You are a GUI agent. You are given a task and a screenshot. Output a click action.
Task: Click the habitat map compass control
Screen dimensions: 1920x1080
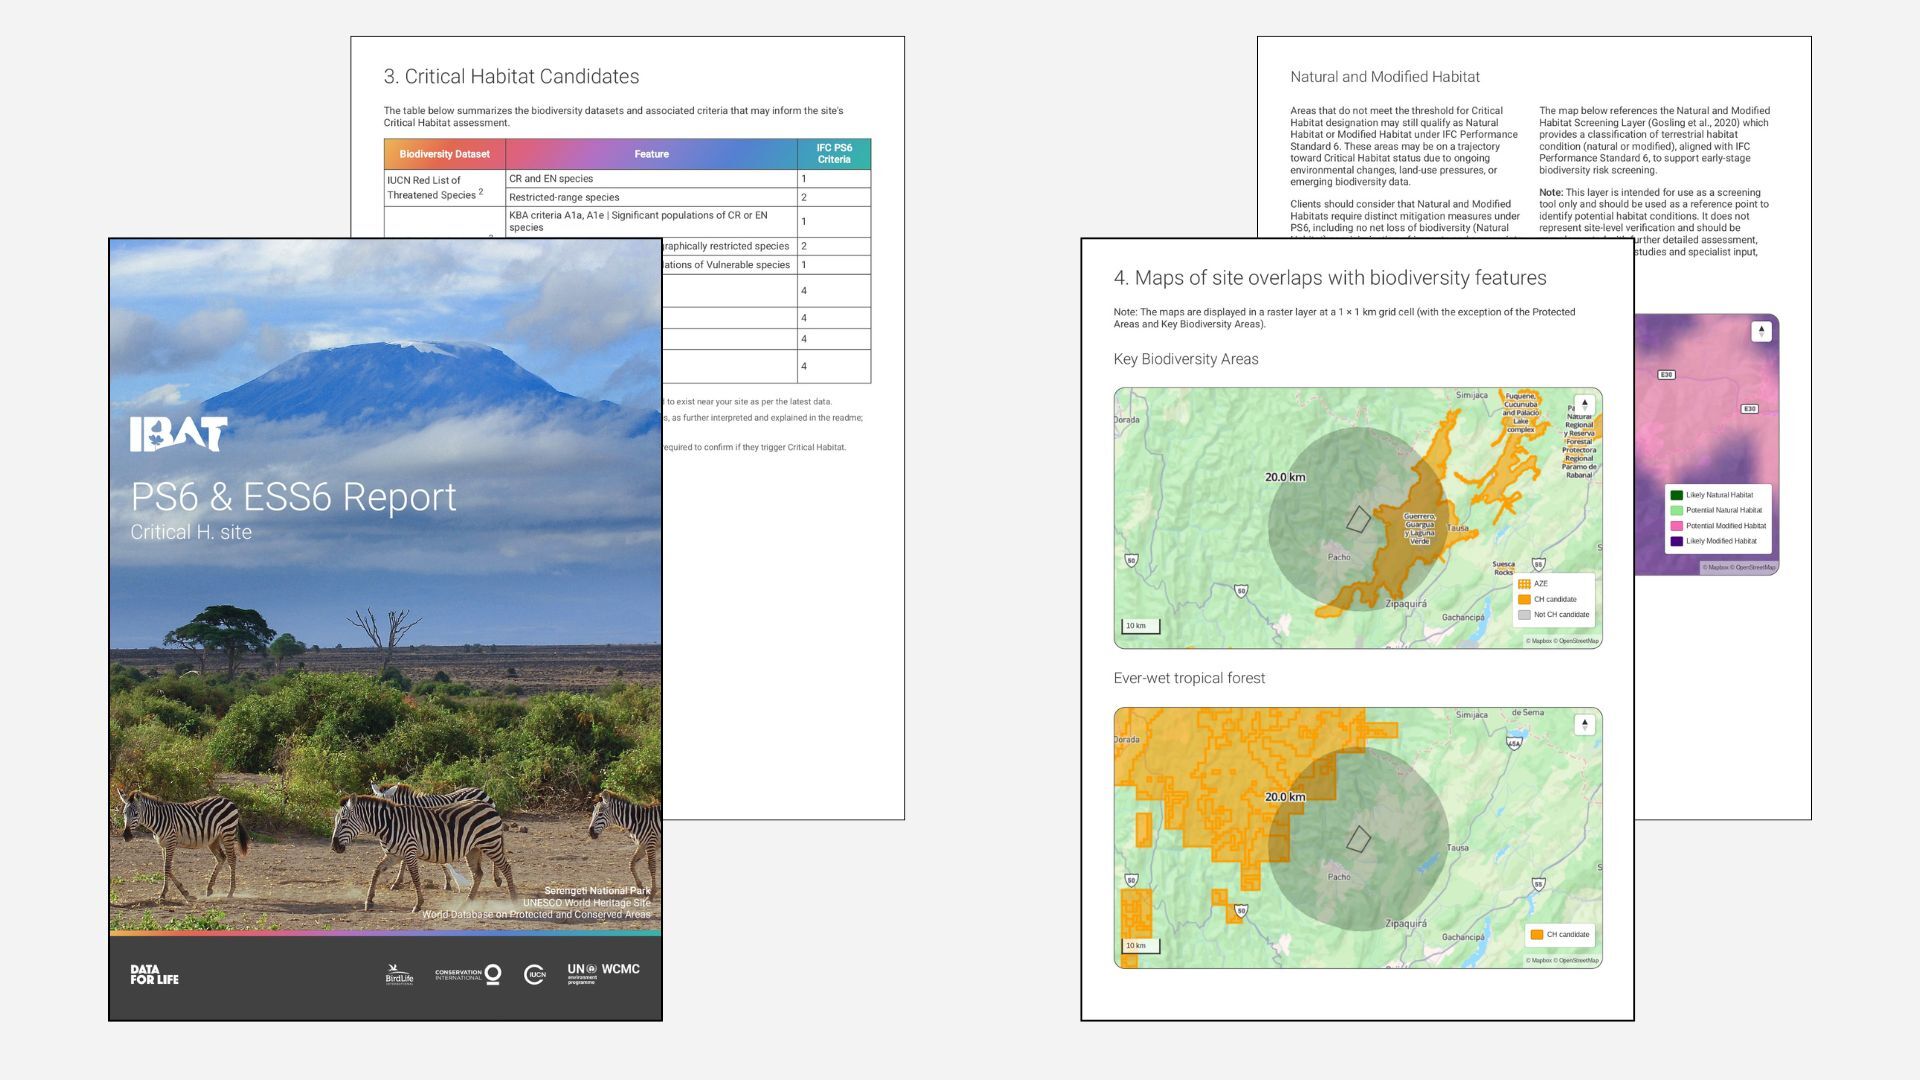[x=1762, y=331]
